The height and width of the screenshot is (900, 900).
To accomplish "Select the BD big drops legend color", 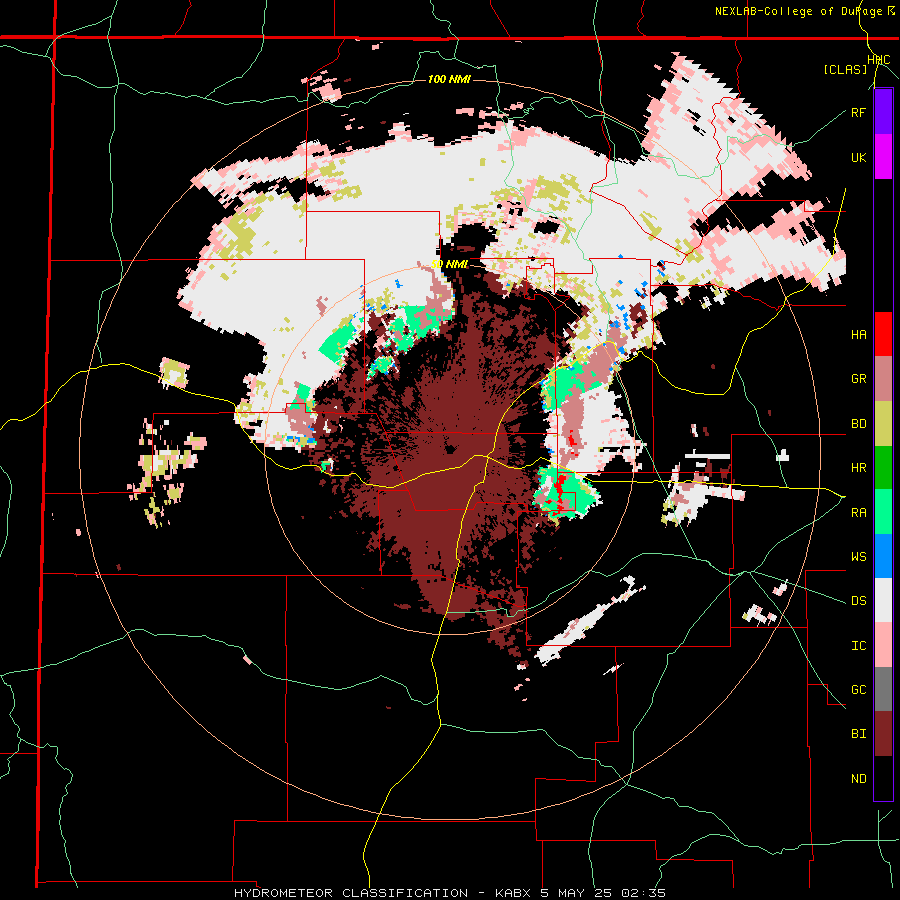I will click(x=883, y=424).
